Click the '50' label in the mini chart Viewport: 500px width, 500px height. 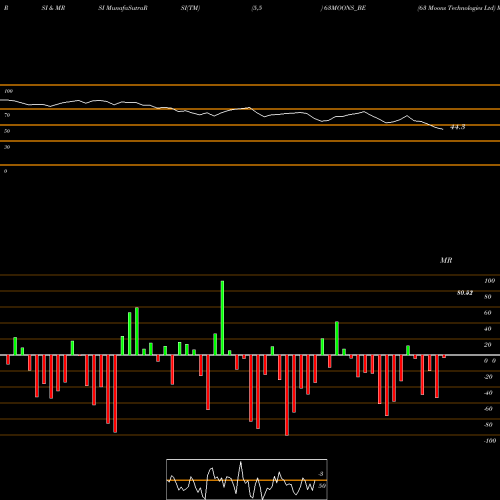tap(322, 486)
